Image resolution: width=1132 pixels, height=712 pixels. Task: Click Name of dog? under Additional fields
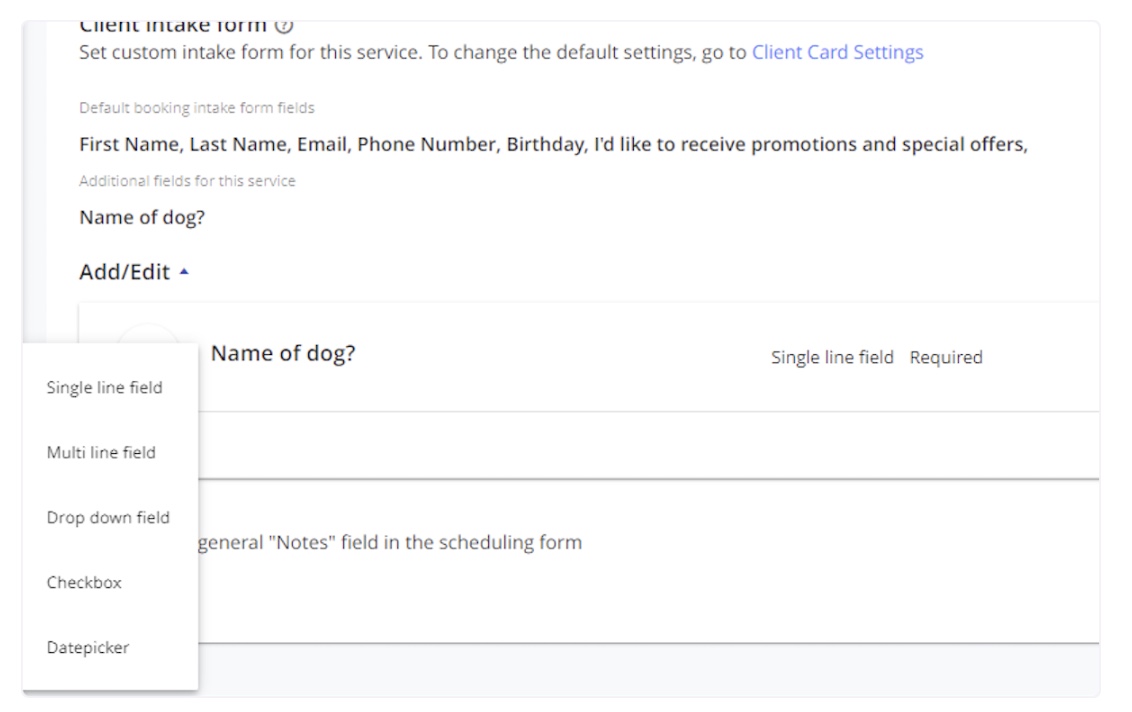(142, 217)
